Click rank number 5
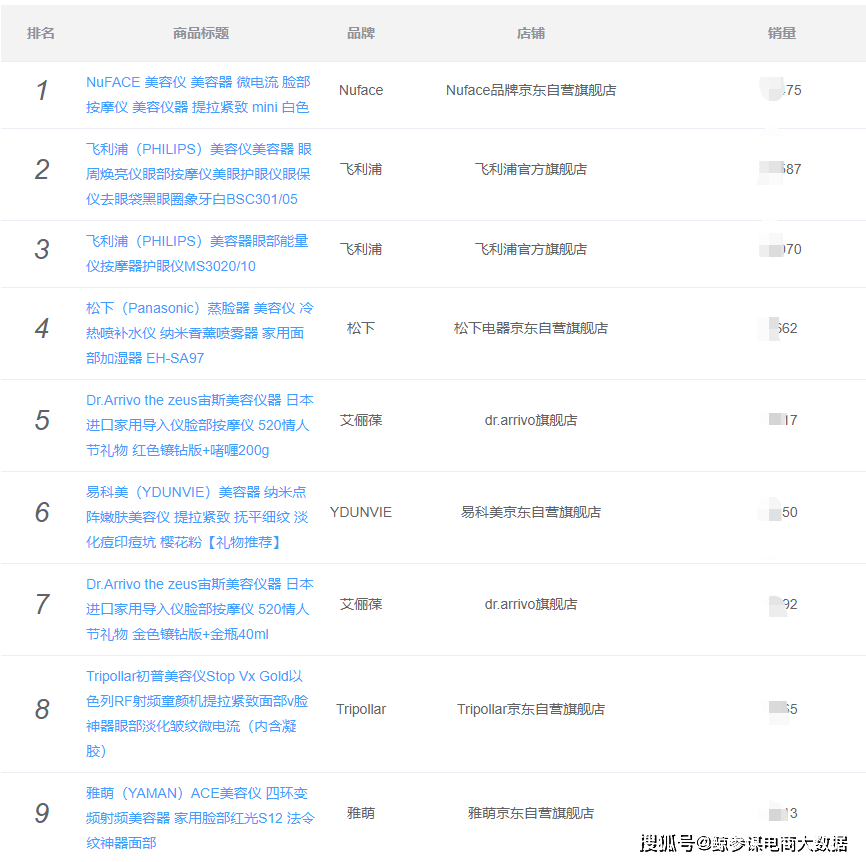This screenshot has height=862, width=866. (42, 420)
